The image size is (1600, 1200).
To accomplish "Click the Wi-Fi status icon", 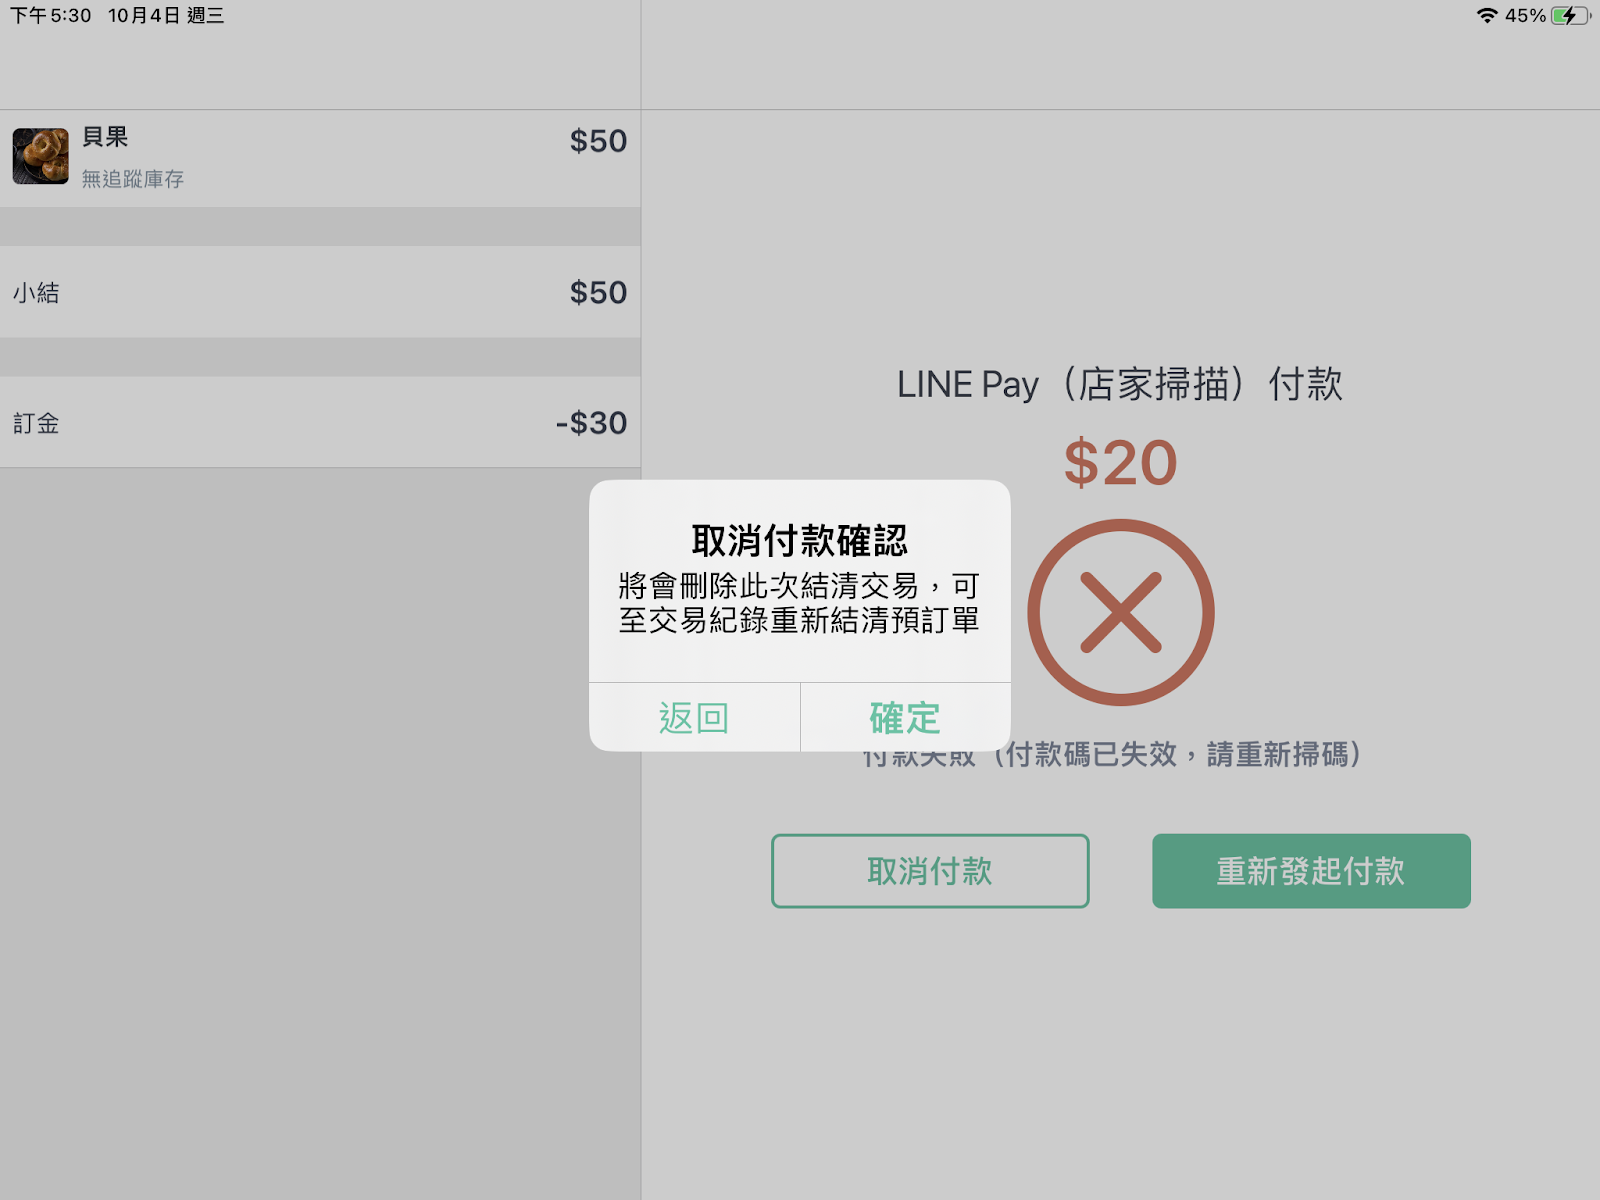I will [x=1487, y=16].
